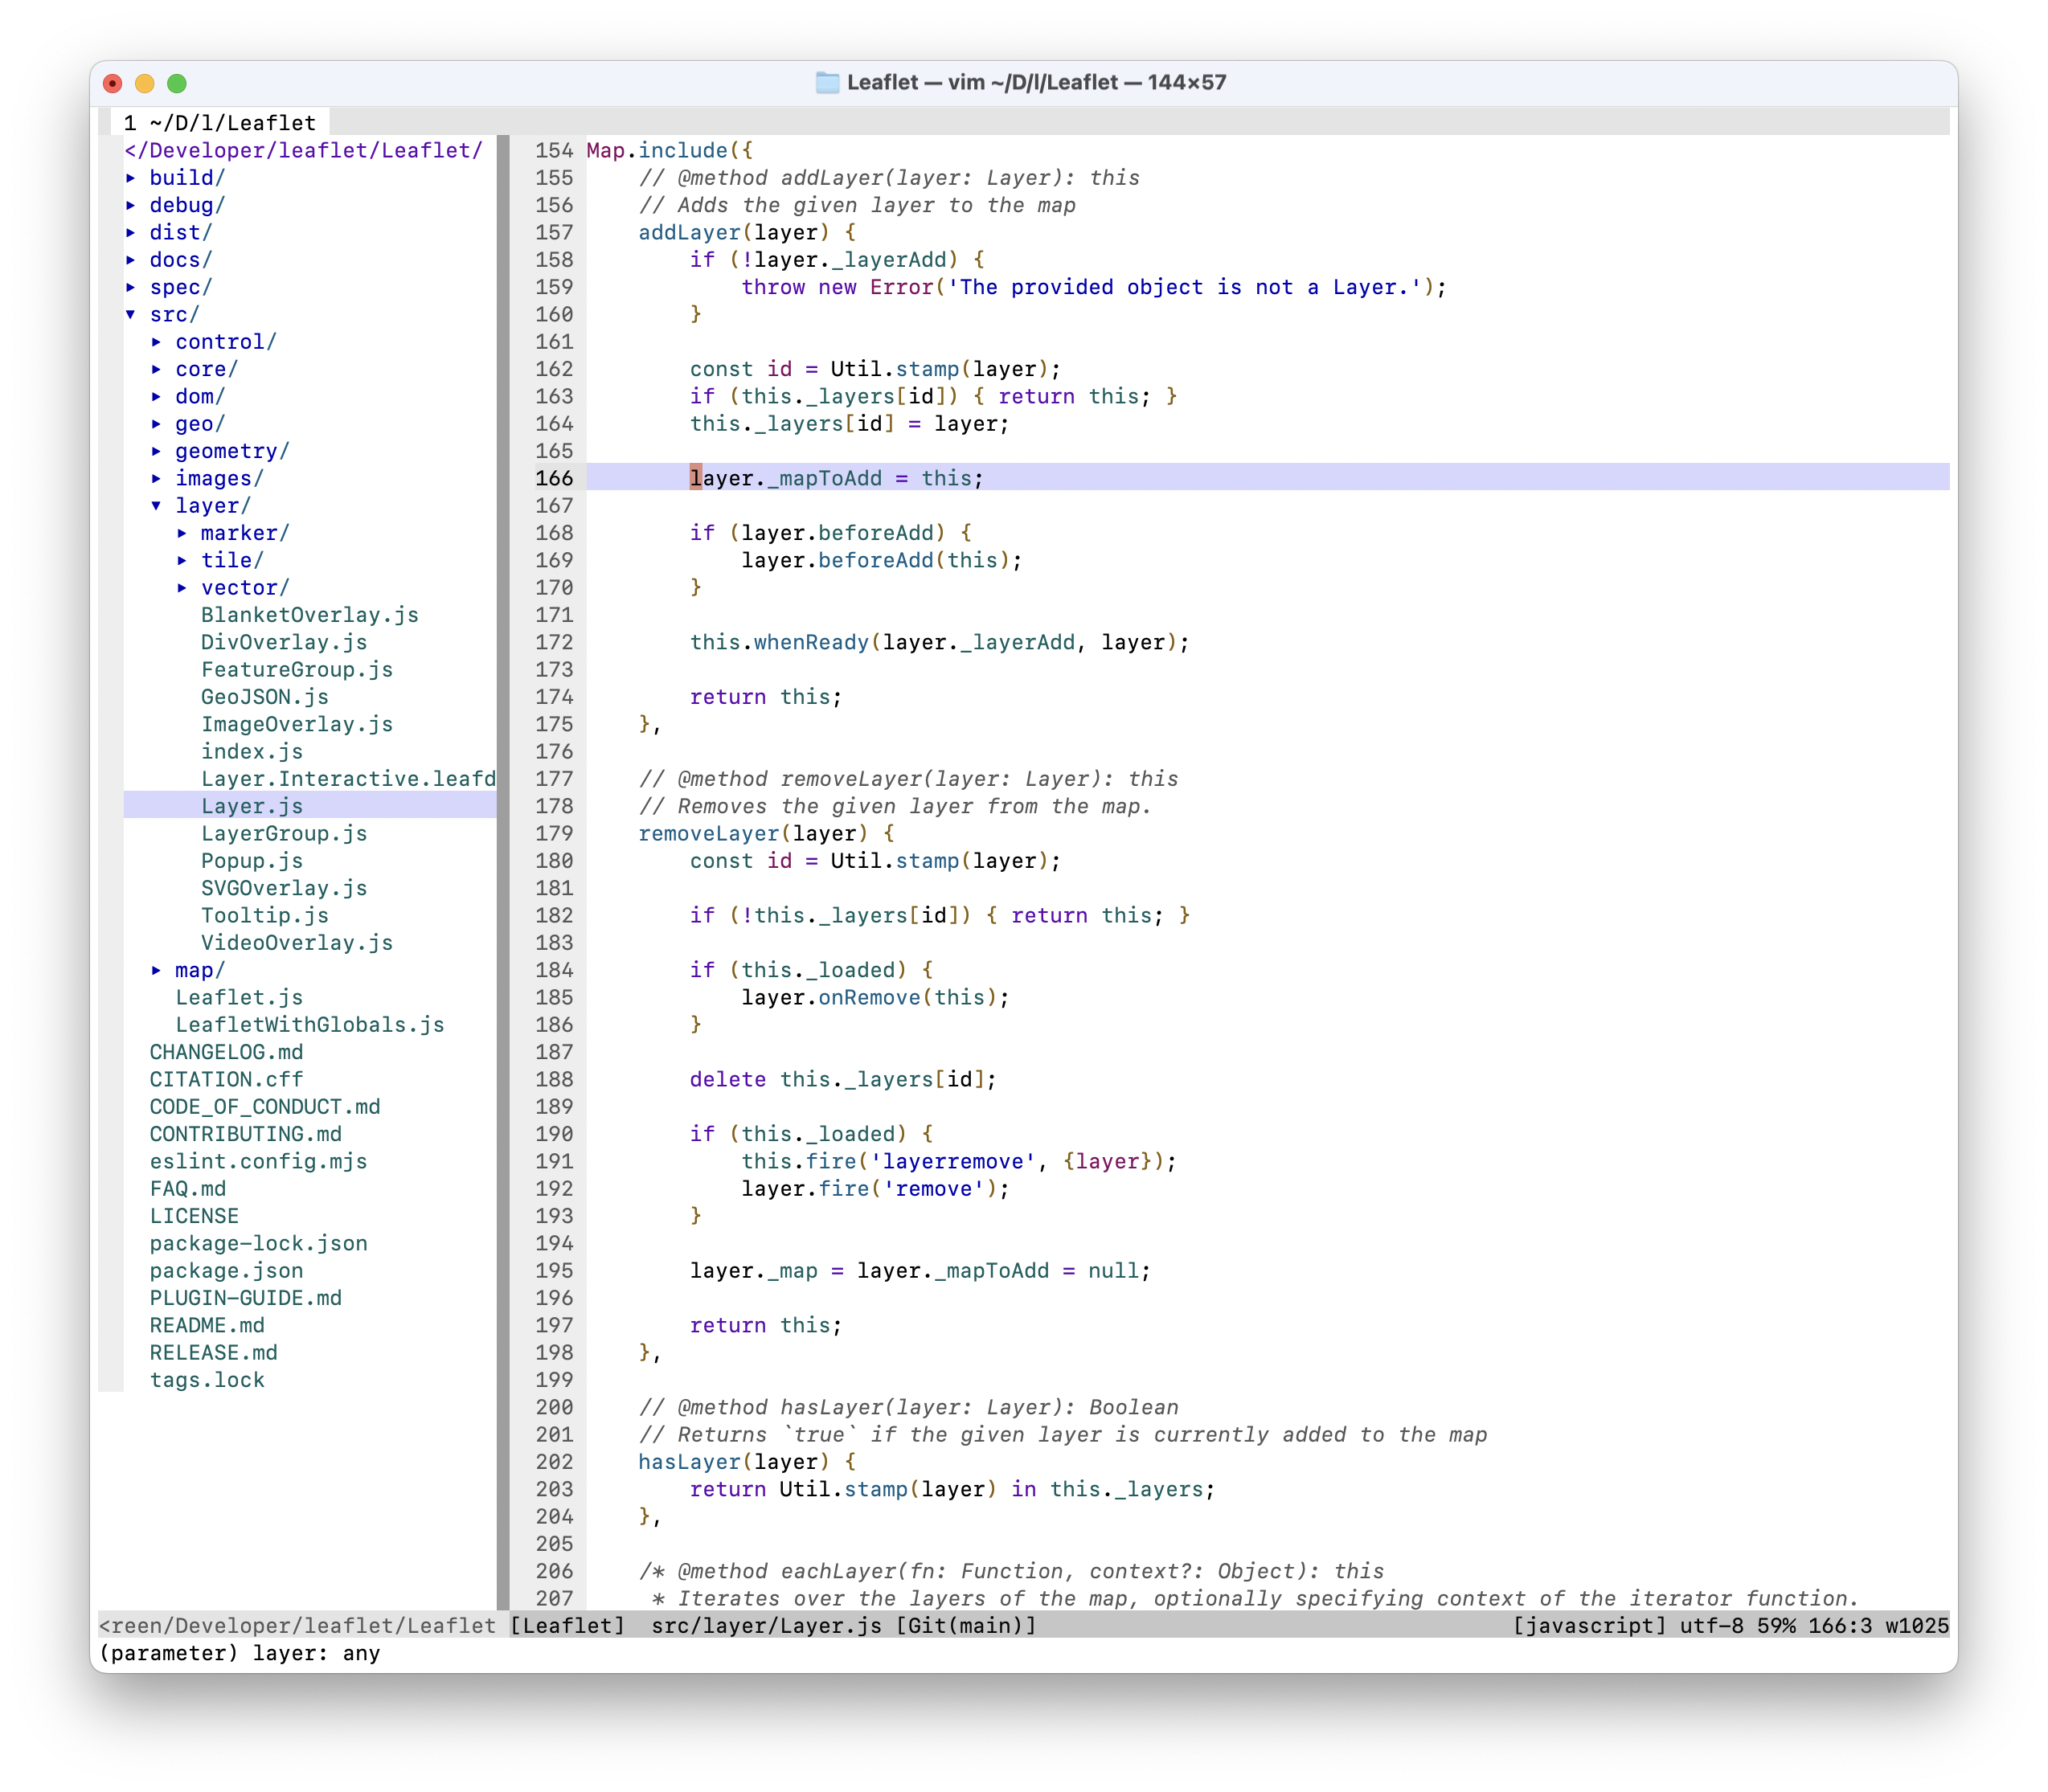Expand the spec/ folder arrow
The image size is (2048, 1792).
coord(131,287)
